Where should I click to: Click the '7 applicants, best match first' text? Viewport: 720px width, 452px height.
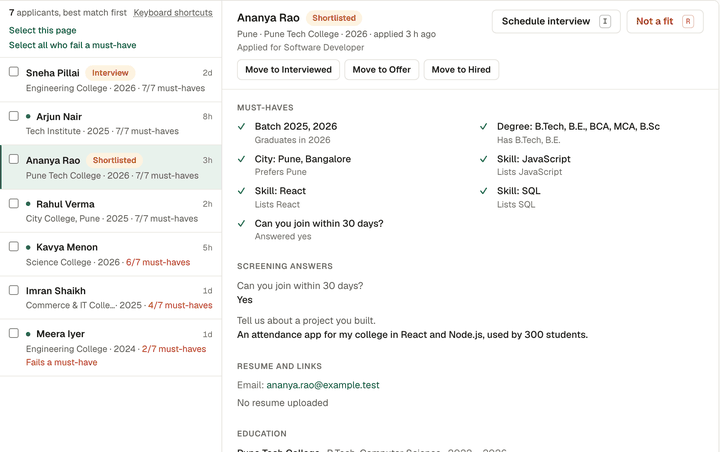tap(68, 13)
